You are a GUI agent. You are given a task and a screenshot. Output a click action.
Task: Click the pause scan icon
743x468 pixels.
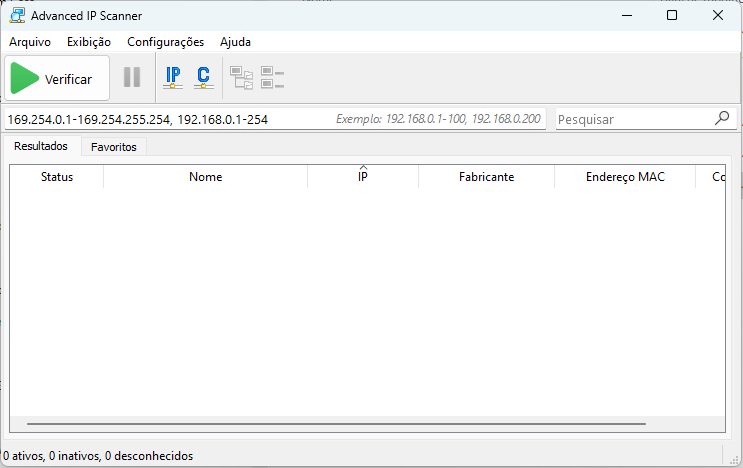(132, 77)
